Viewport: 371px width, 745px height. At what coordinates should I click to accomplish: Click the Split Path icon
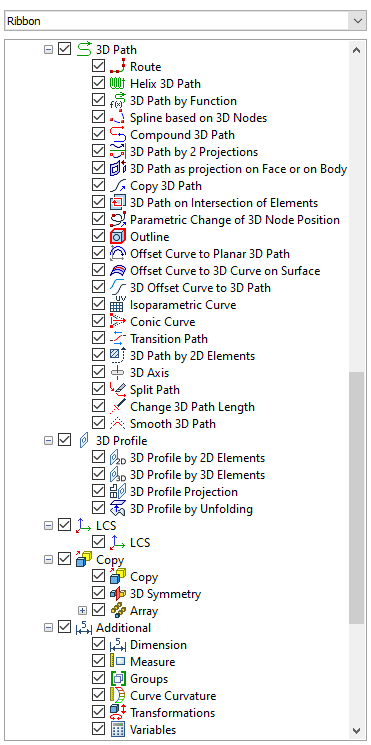tap(117, 390)
